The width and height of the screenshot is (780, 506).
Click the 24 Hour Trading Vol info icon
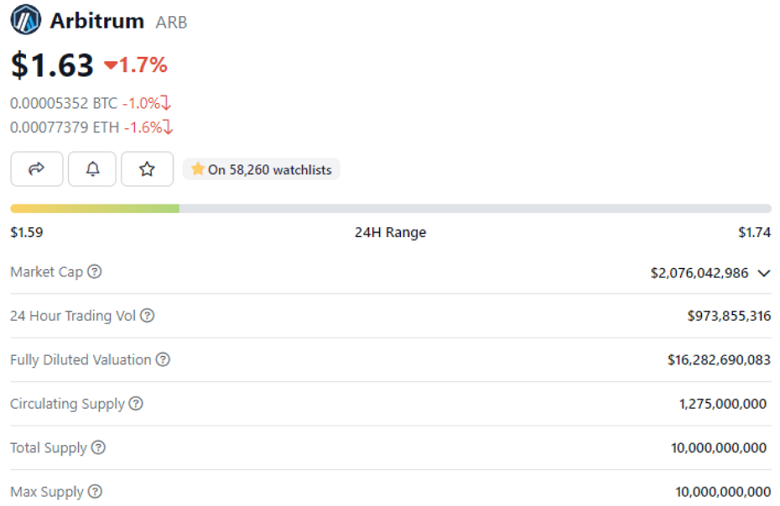click(147, 316)
